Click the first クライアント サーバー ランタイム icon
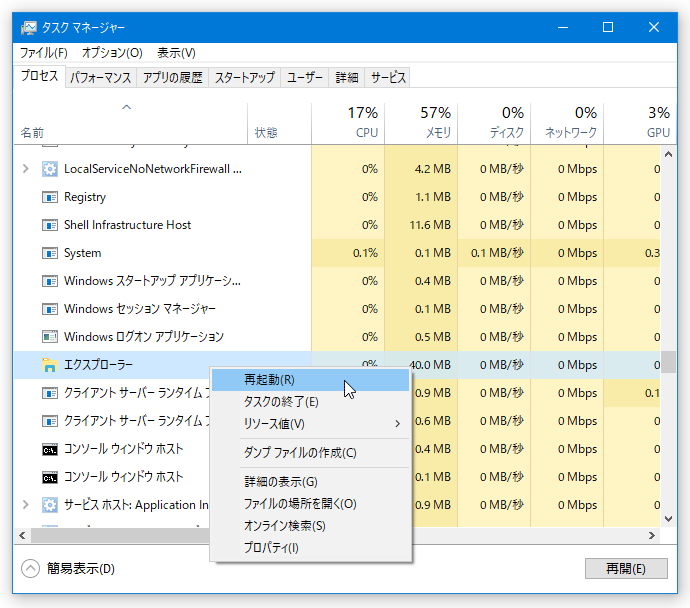Viewport: 690px width, 608px height. [50, 393]
